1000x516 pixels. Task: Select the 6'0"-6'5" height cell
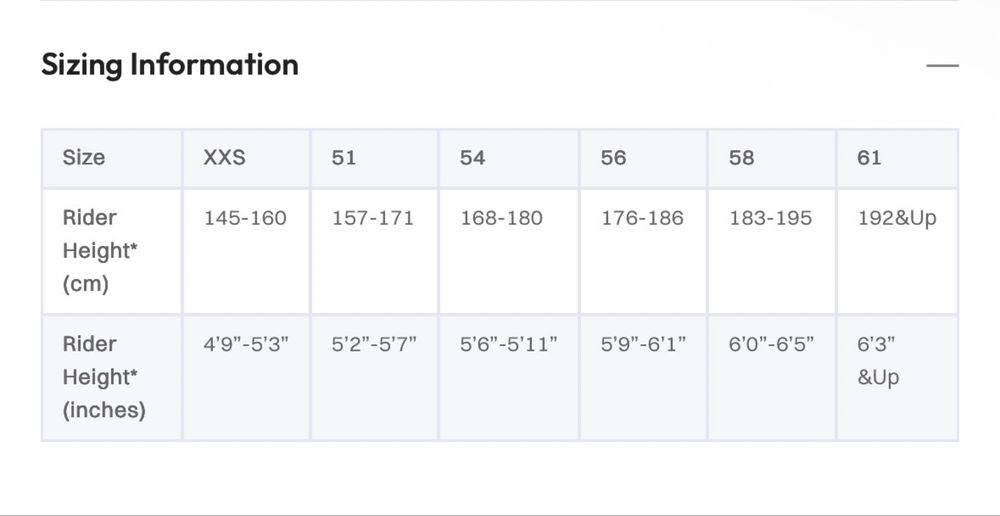(x=772, y=344)
